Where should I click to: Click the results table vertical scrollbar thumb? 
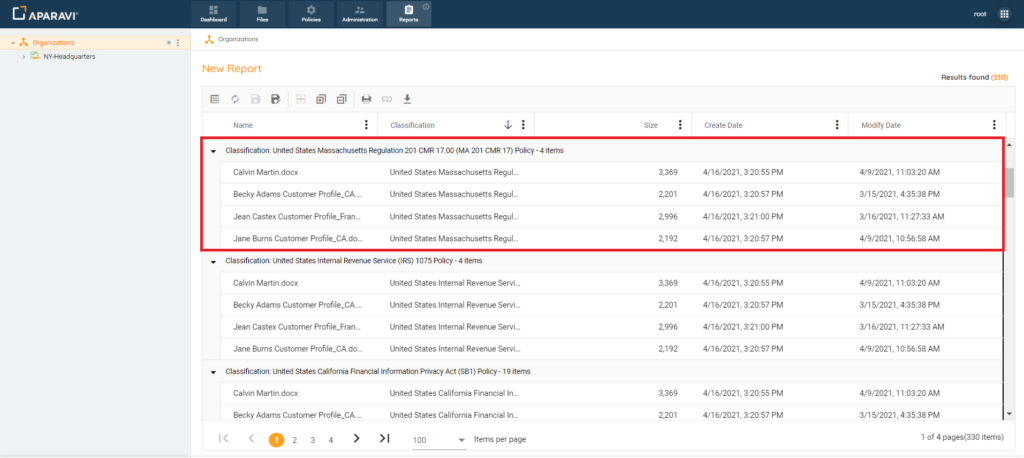(x=1007, y=183)
